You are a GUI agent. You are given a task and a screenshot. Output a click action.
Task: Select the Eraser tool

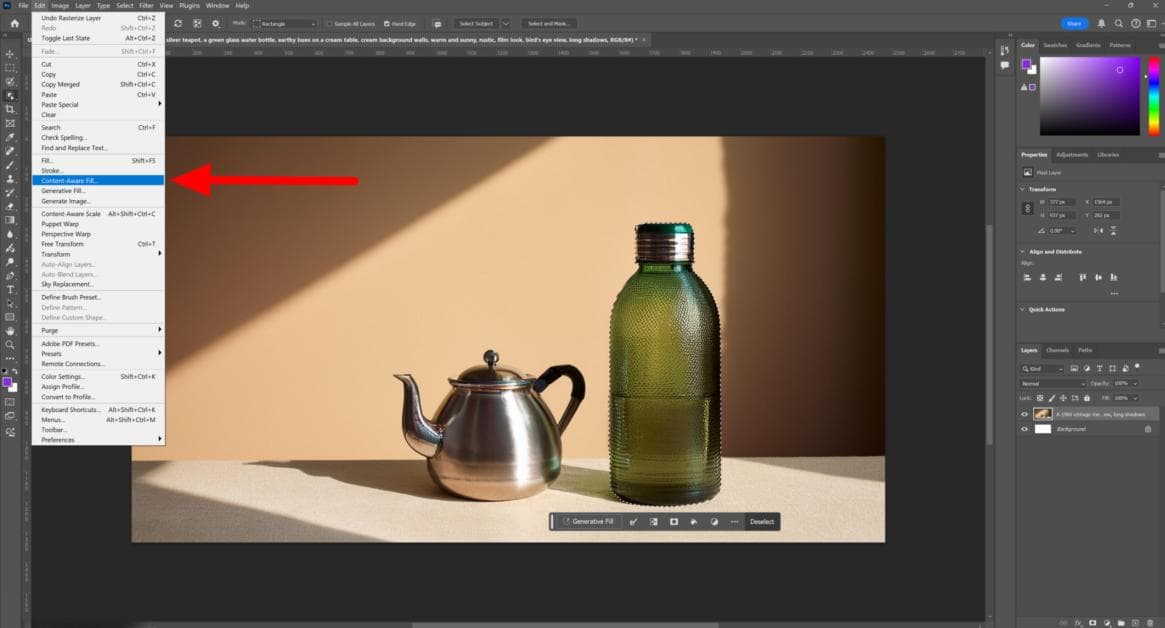10,207
